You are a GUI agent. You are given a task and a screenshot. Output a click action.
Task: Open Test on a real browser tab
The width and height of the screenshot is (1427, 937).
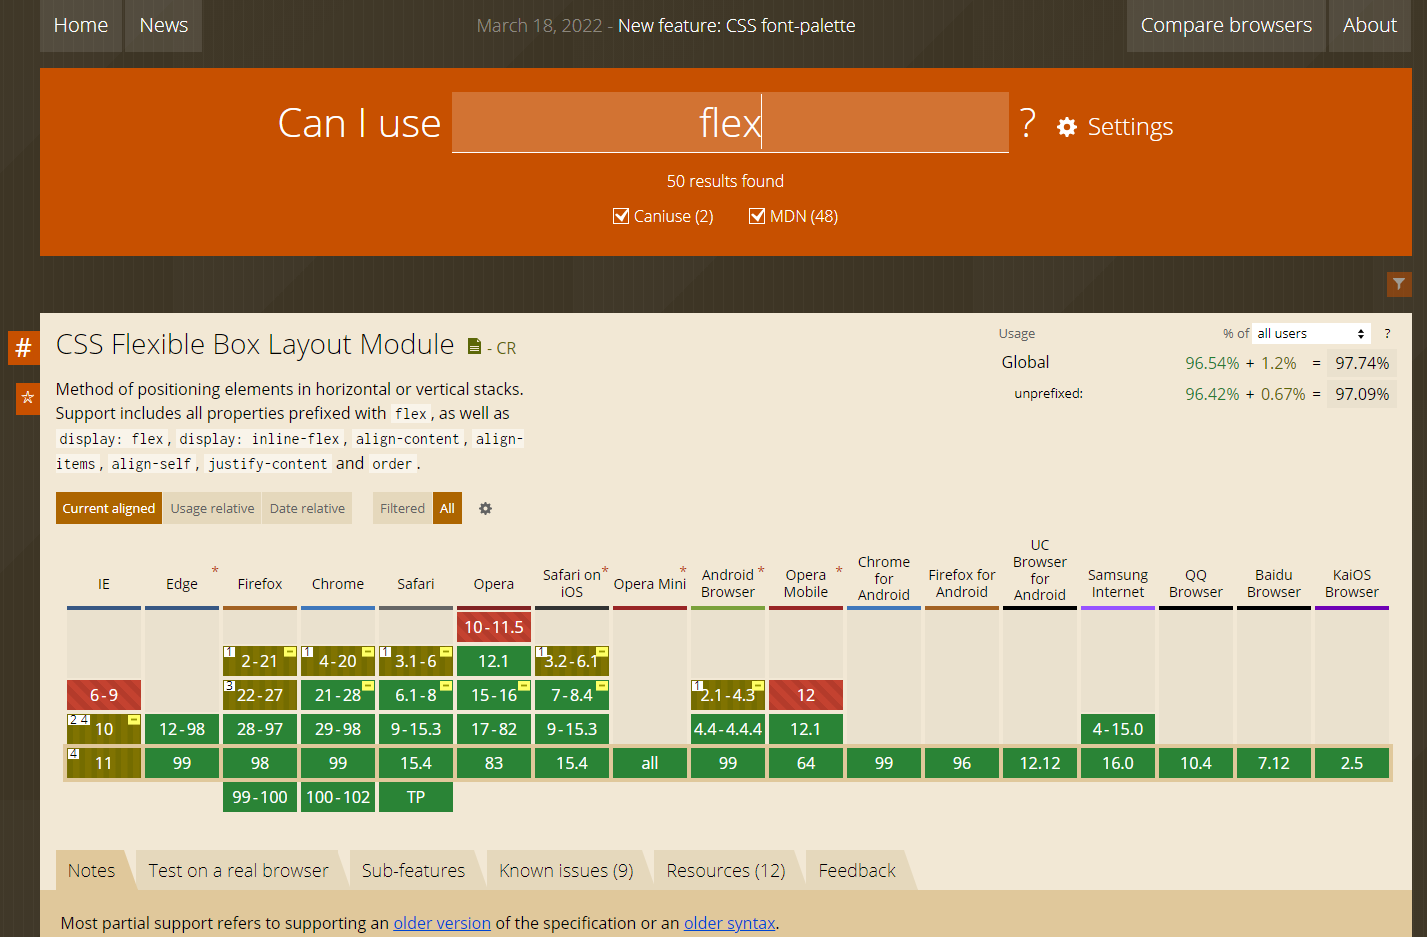tap(238, 870)
